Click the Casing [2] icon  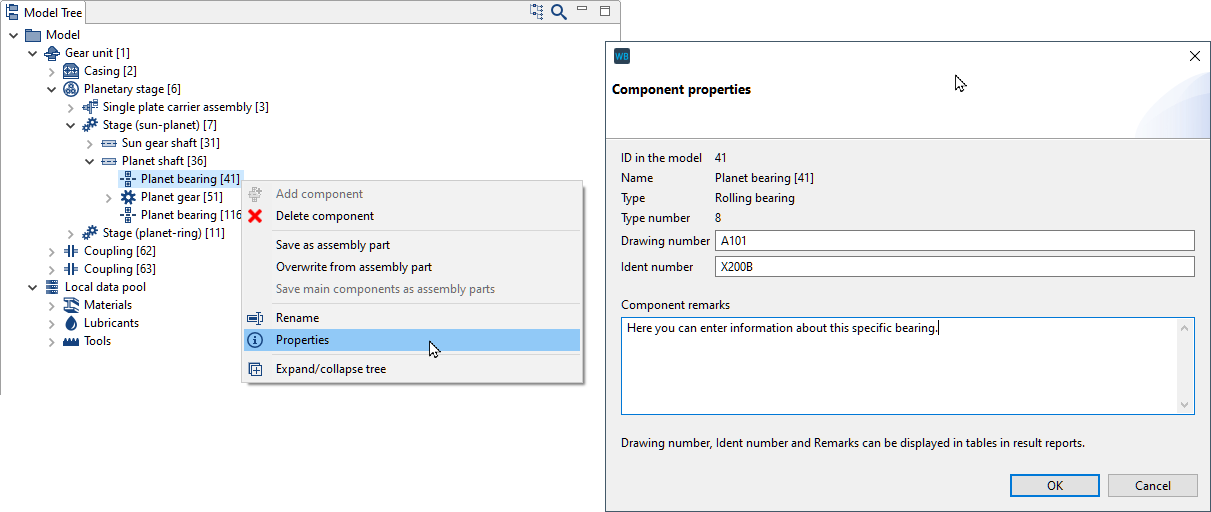click(71, 71)
